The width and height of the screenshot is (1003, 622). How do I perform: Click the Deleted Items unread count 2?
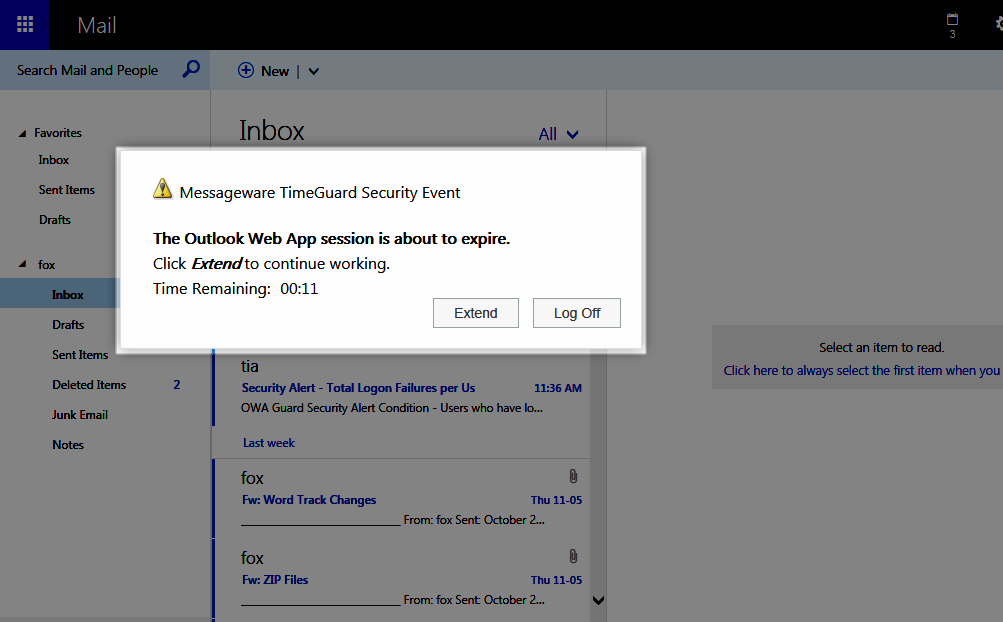pyautogui.click(x=177, y=385)
